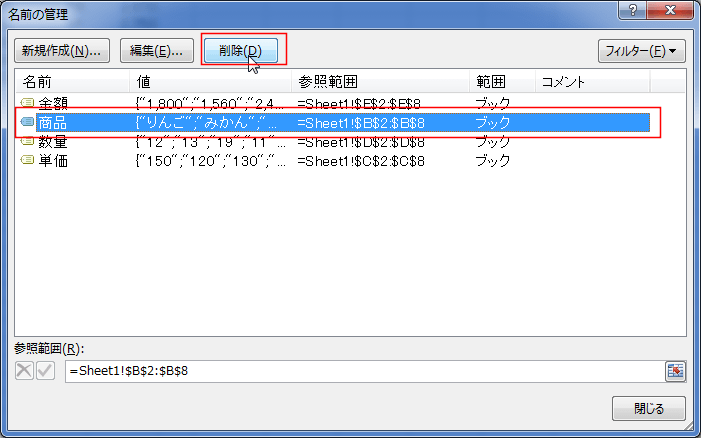Click the name tag icon beside 数量
This screenshot has width=701, height=438.
pyautogui.click(x=28, y=141)
